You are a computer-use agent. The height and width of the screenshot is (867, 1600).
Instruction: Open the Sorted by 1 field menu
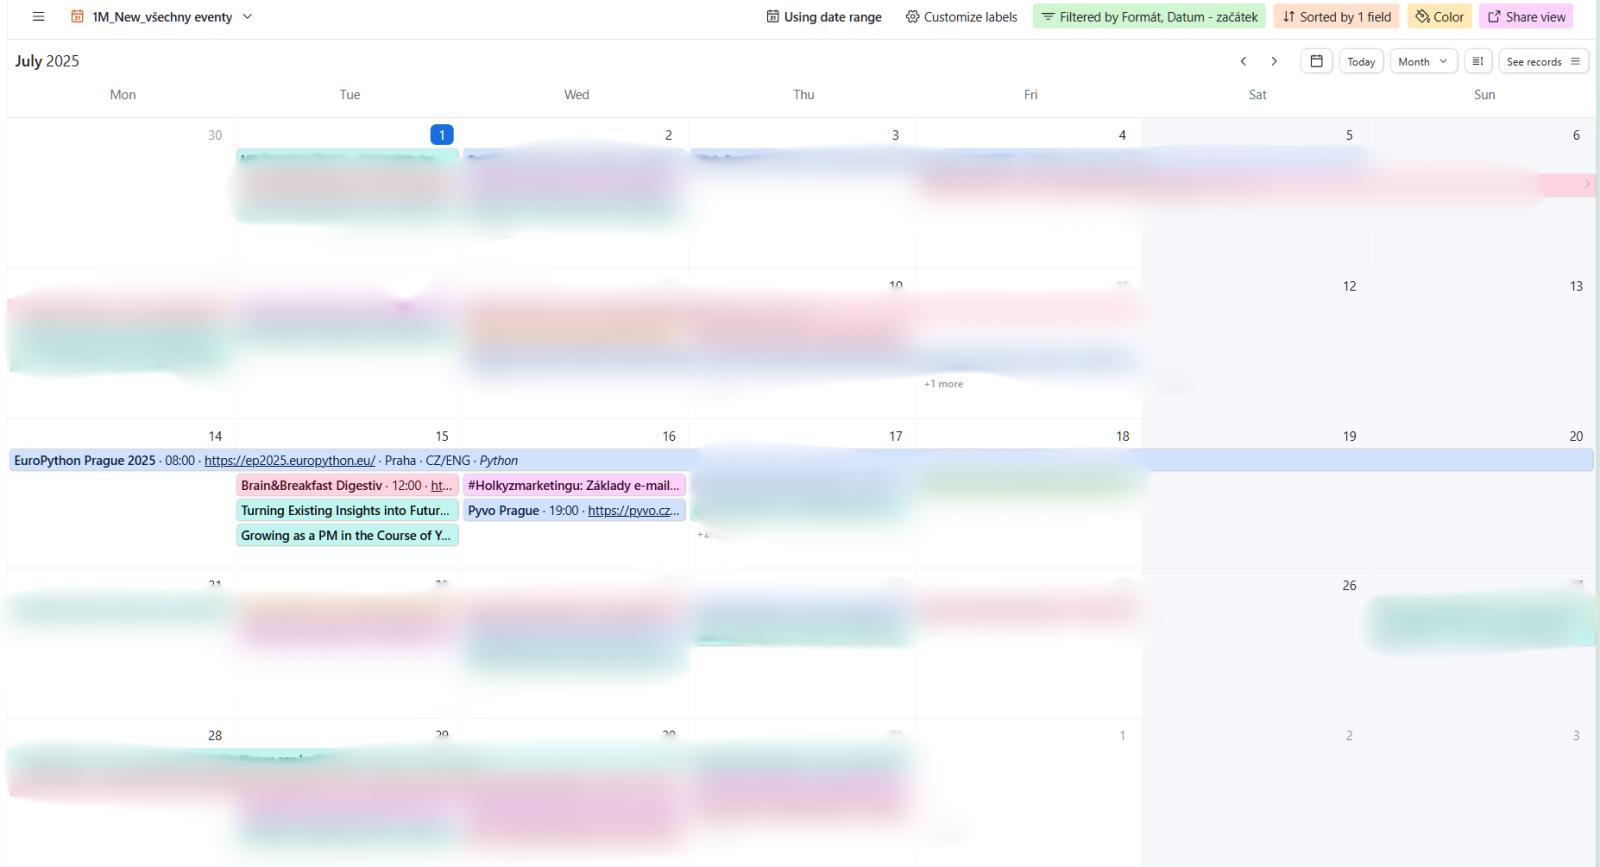1336,17
